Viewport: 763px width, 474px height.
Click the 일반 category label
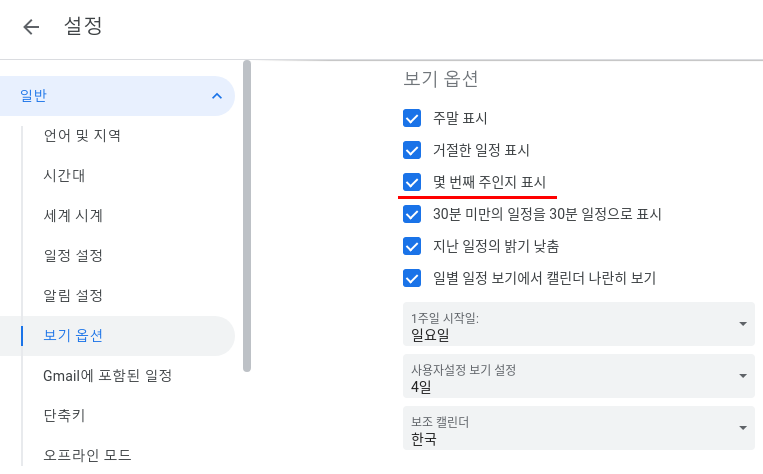(x=33, y=95)
